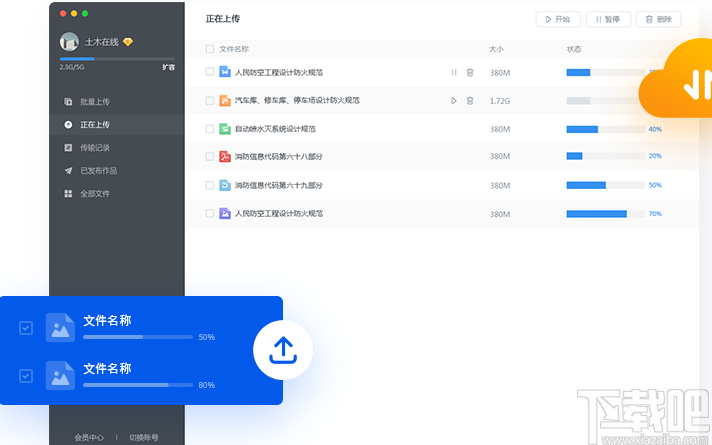Click image file icon of 80% card
712x445 pixels.
(x=60, y=376)
